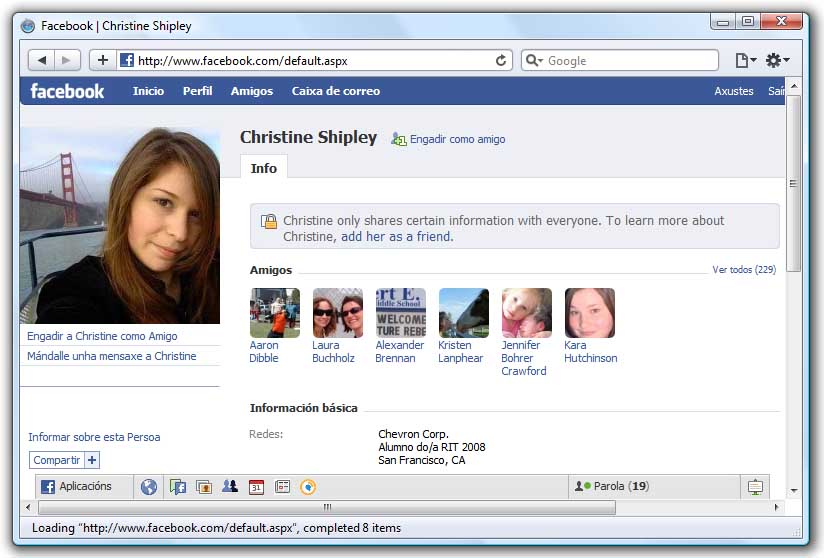Click the padlock privacy icon
Screen dimensions: 824x558
[x=269, y=221]
